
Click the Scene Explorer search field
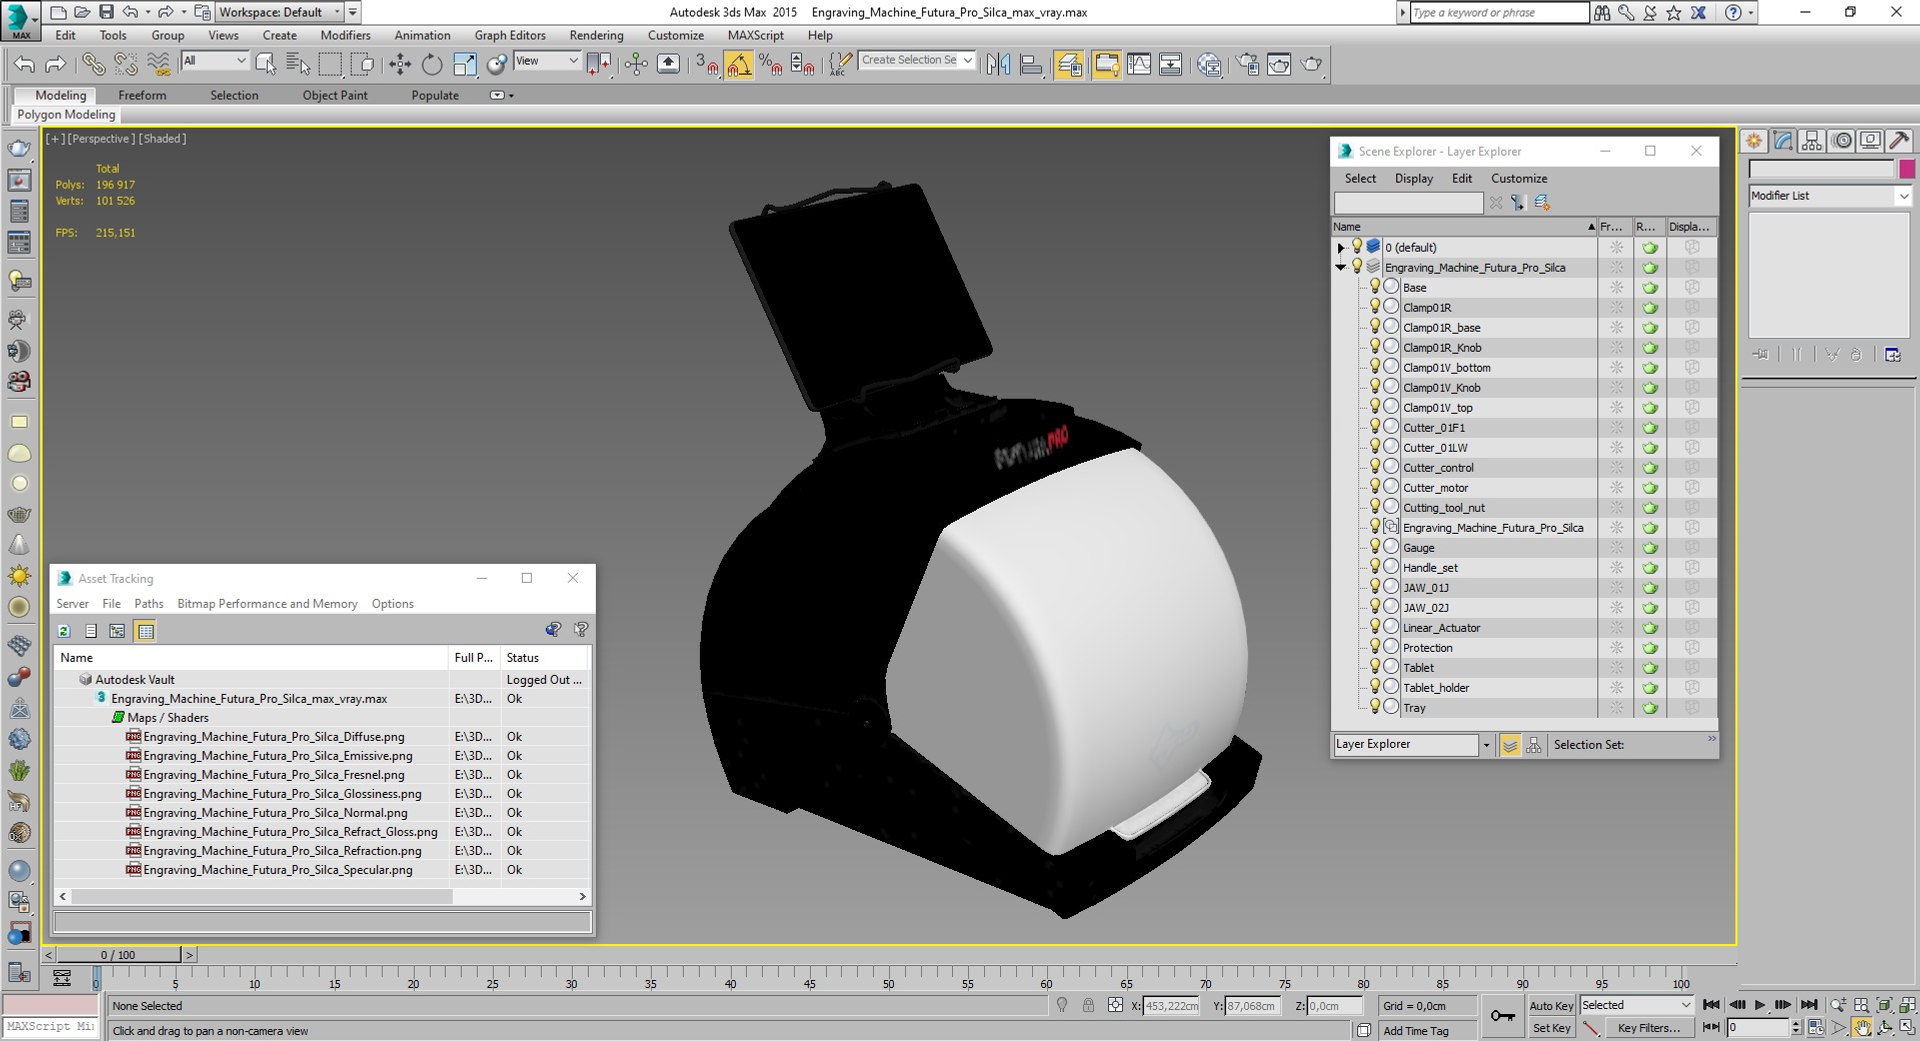coord(1408,203)
